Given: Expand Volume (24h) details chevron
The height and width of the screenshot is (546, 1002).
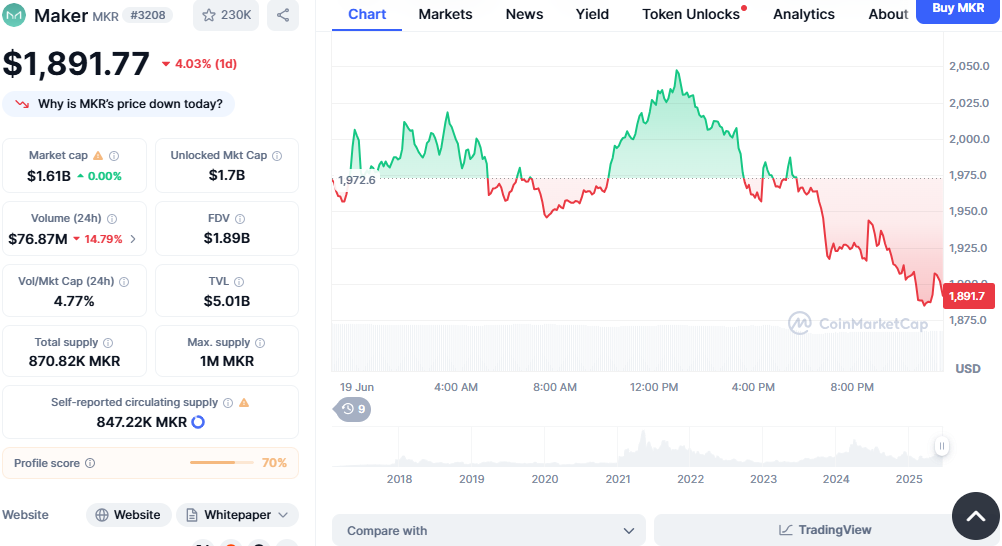Looking at the screenshot, I should click(133, 239).
